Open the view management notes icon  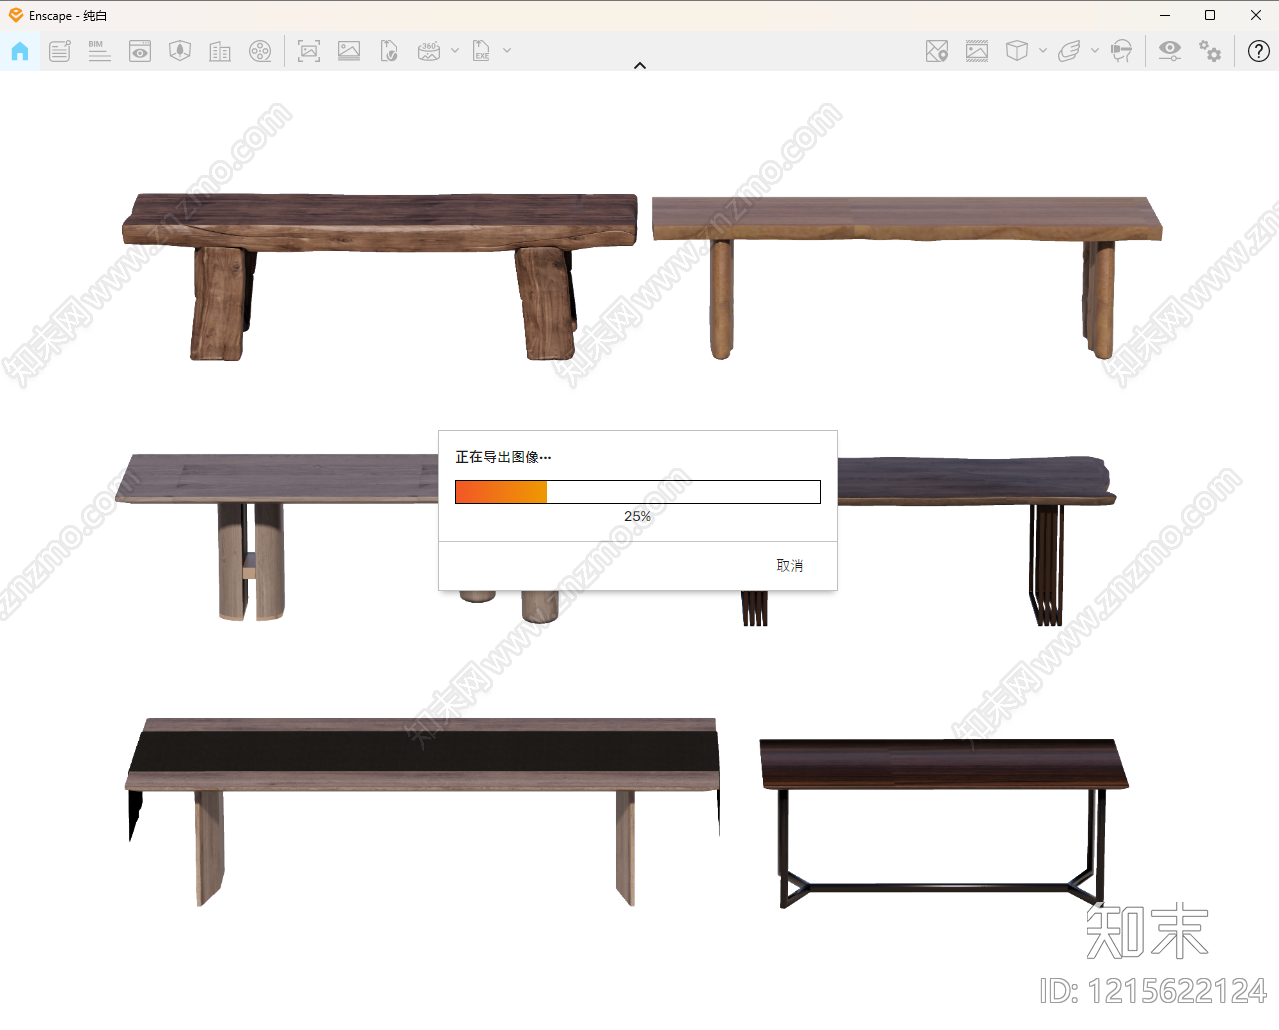[x=60, y=51]
